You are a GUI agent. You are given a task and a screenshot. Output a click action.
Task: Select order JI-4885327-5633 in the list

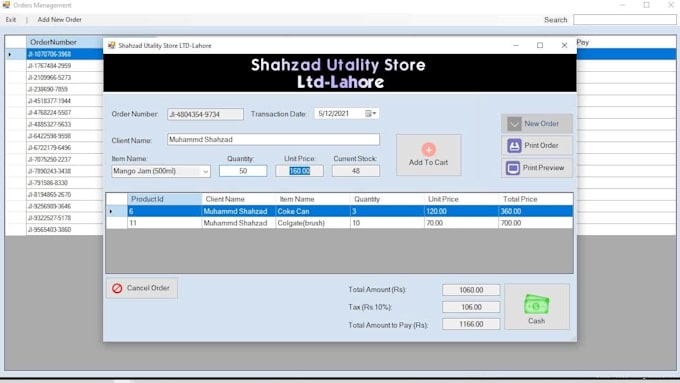pyautogui.click(x=64, y=124)
